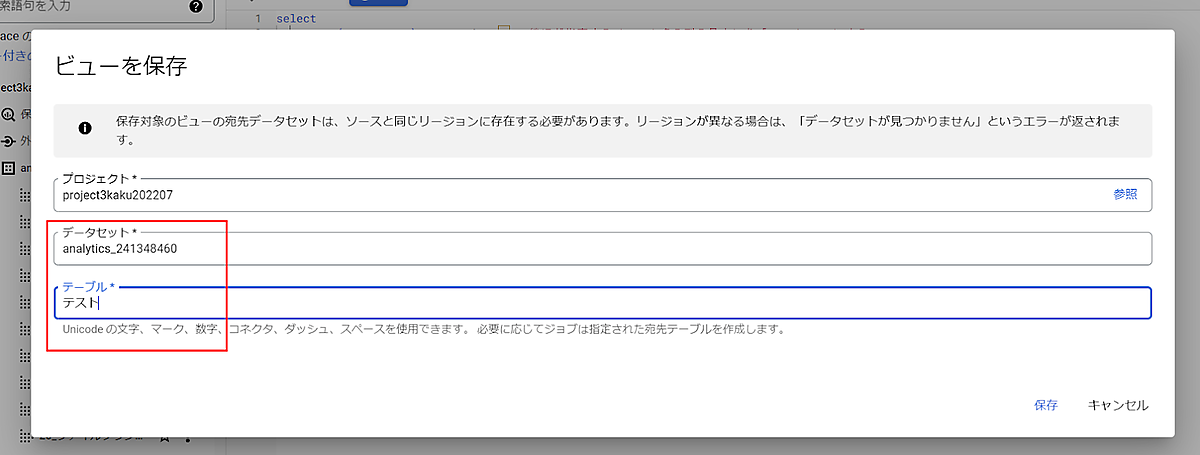Click the dataset grid icon in the Explorer tree
This screenshot has width=1200, height=455.
[x=9, y=168]
